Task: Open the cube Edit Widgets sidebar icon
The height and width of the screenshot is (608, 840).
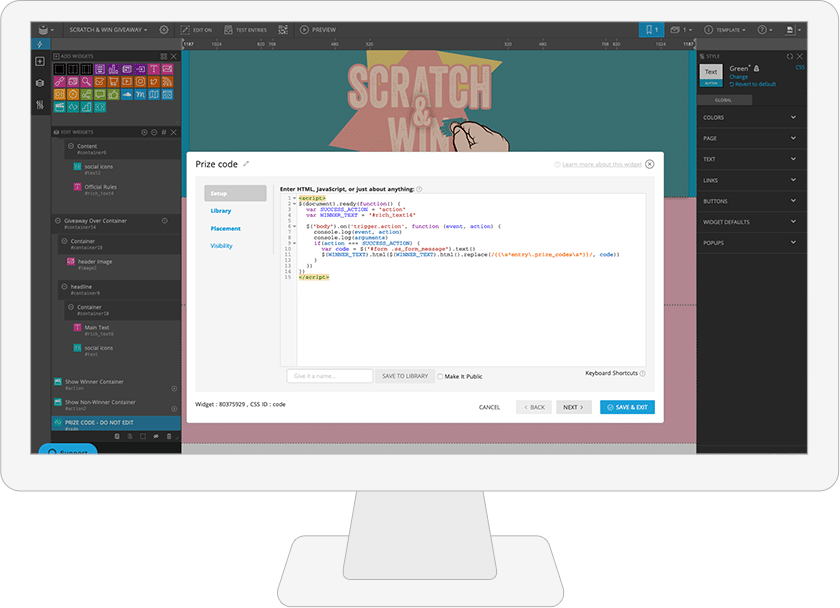Action: coord(40,83)
